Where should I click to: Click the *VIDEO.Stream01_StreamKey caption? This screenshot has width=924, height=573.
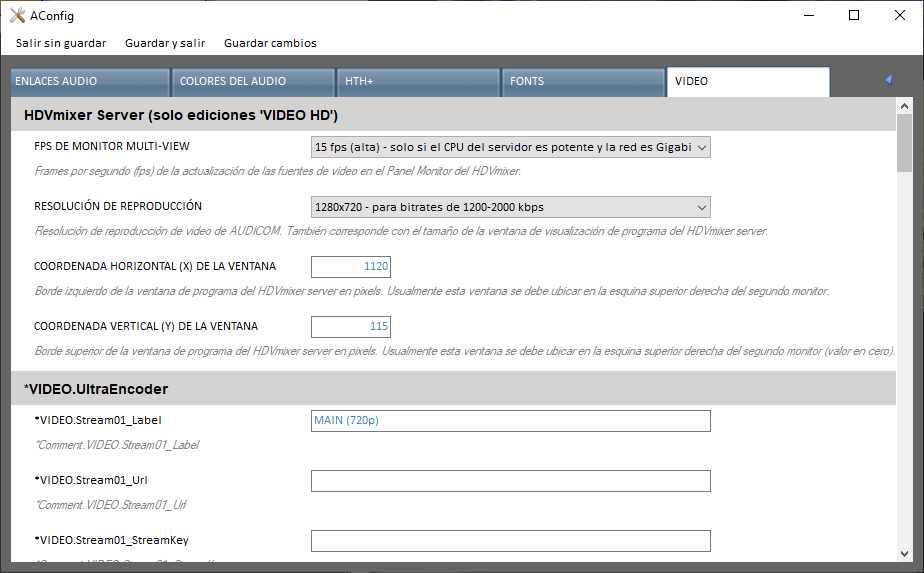111,541
